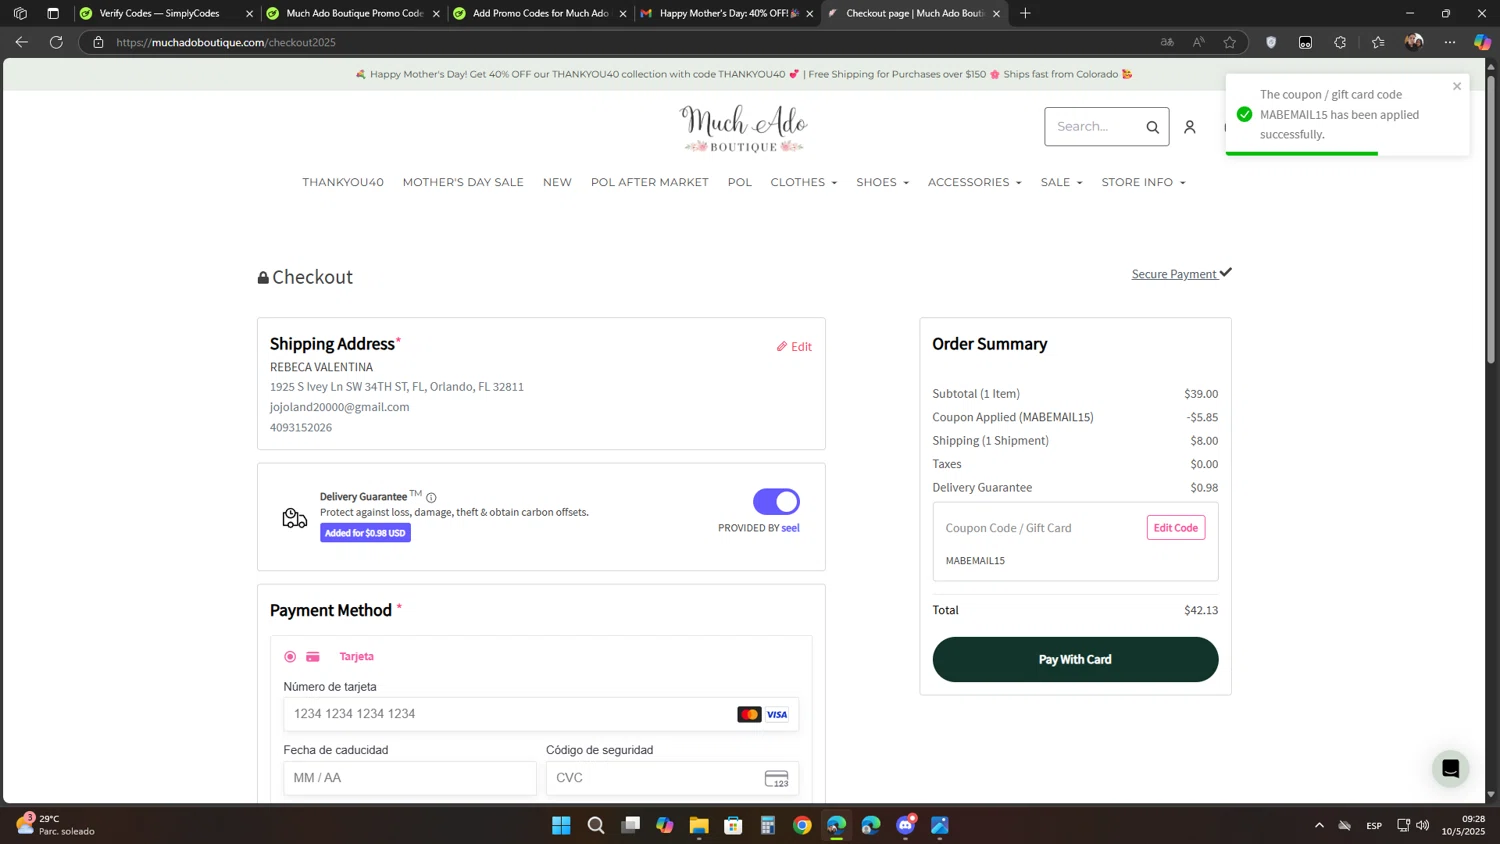Click the Much Ado Boutique logo
Viewport: 1500px width, 844px height.
(743, 128)
